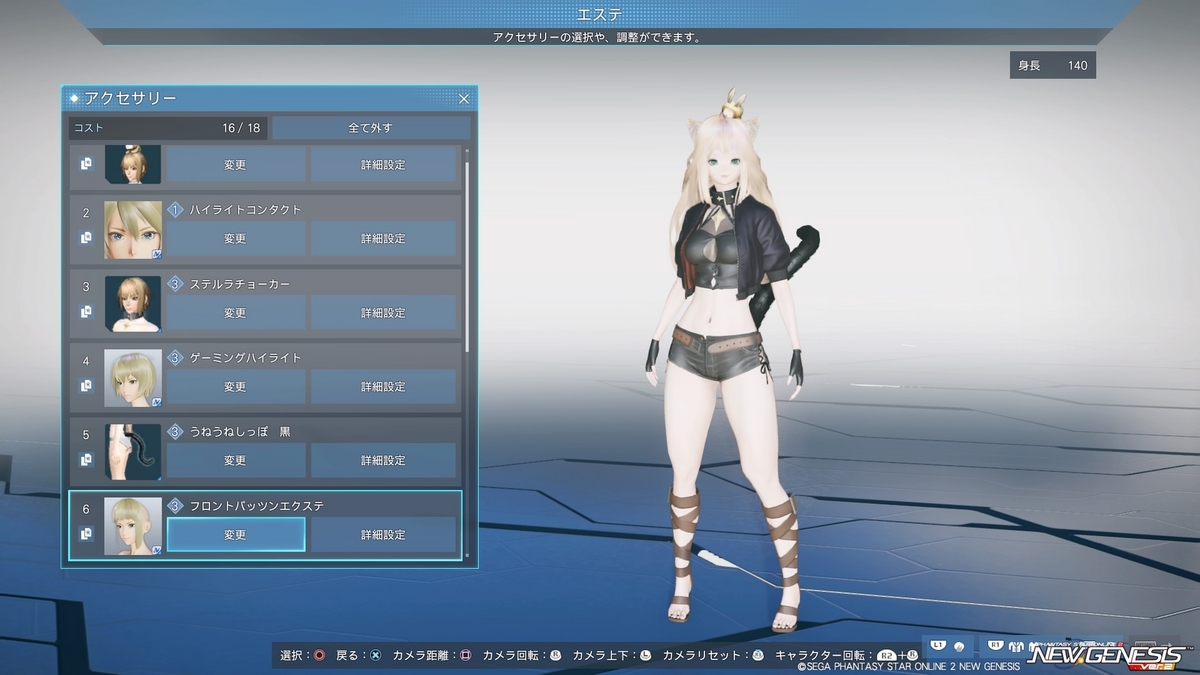Screen dimensions: 1200x675
Task: Click the カメラリセット button hint
Action: tap(758, 656)
